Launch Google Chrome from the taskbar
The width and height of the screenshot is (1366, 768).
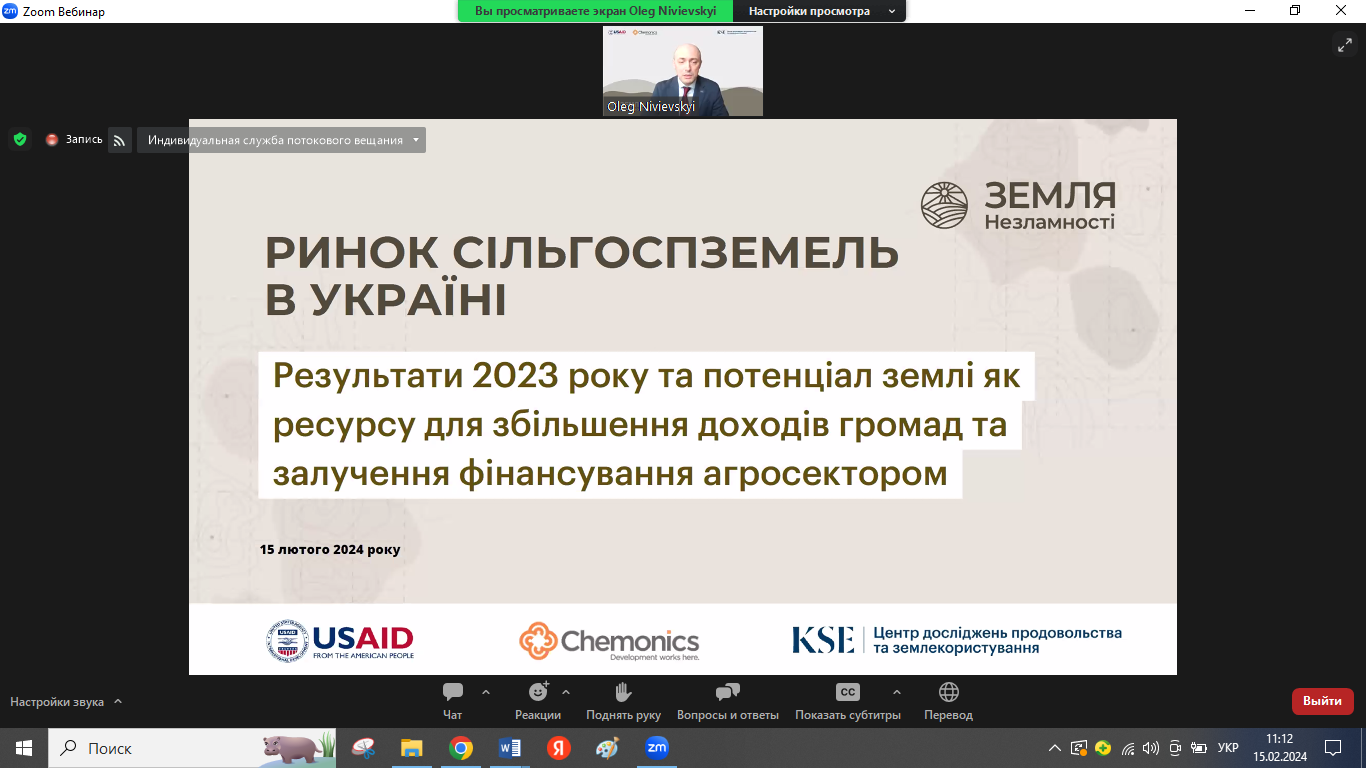click(461, 748)
